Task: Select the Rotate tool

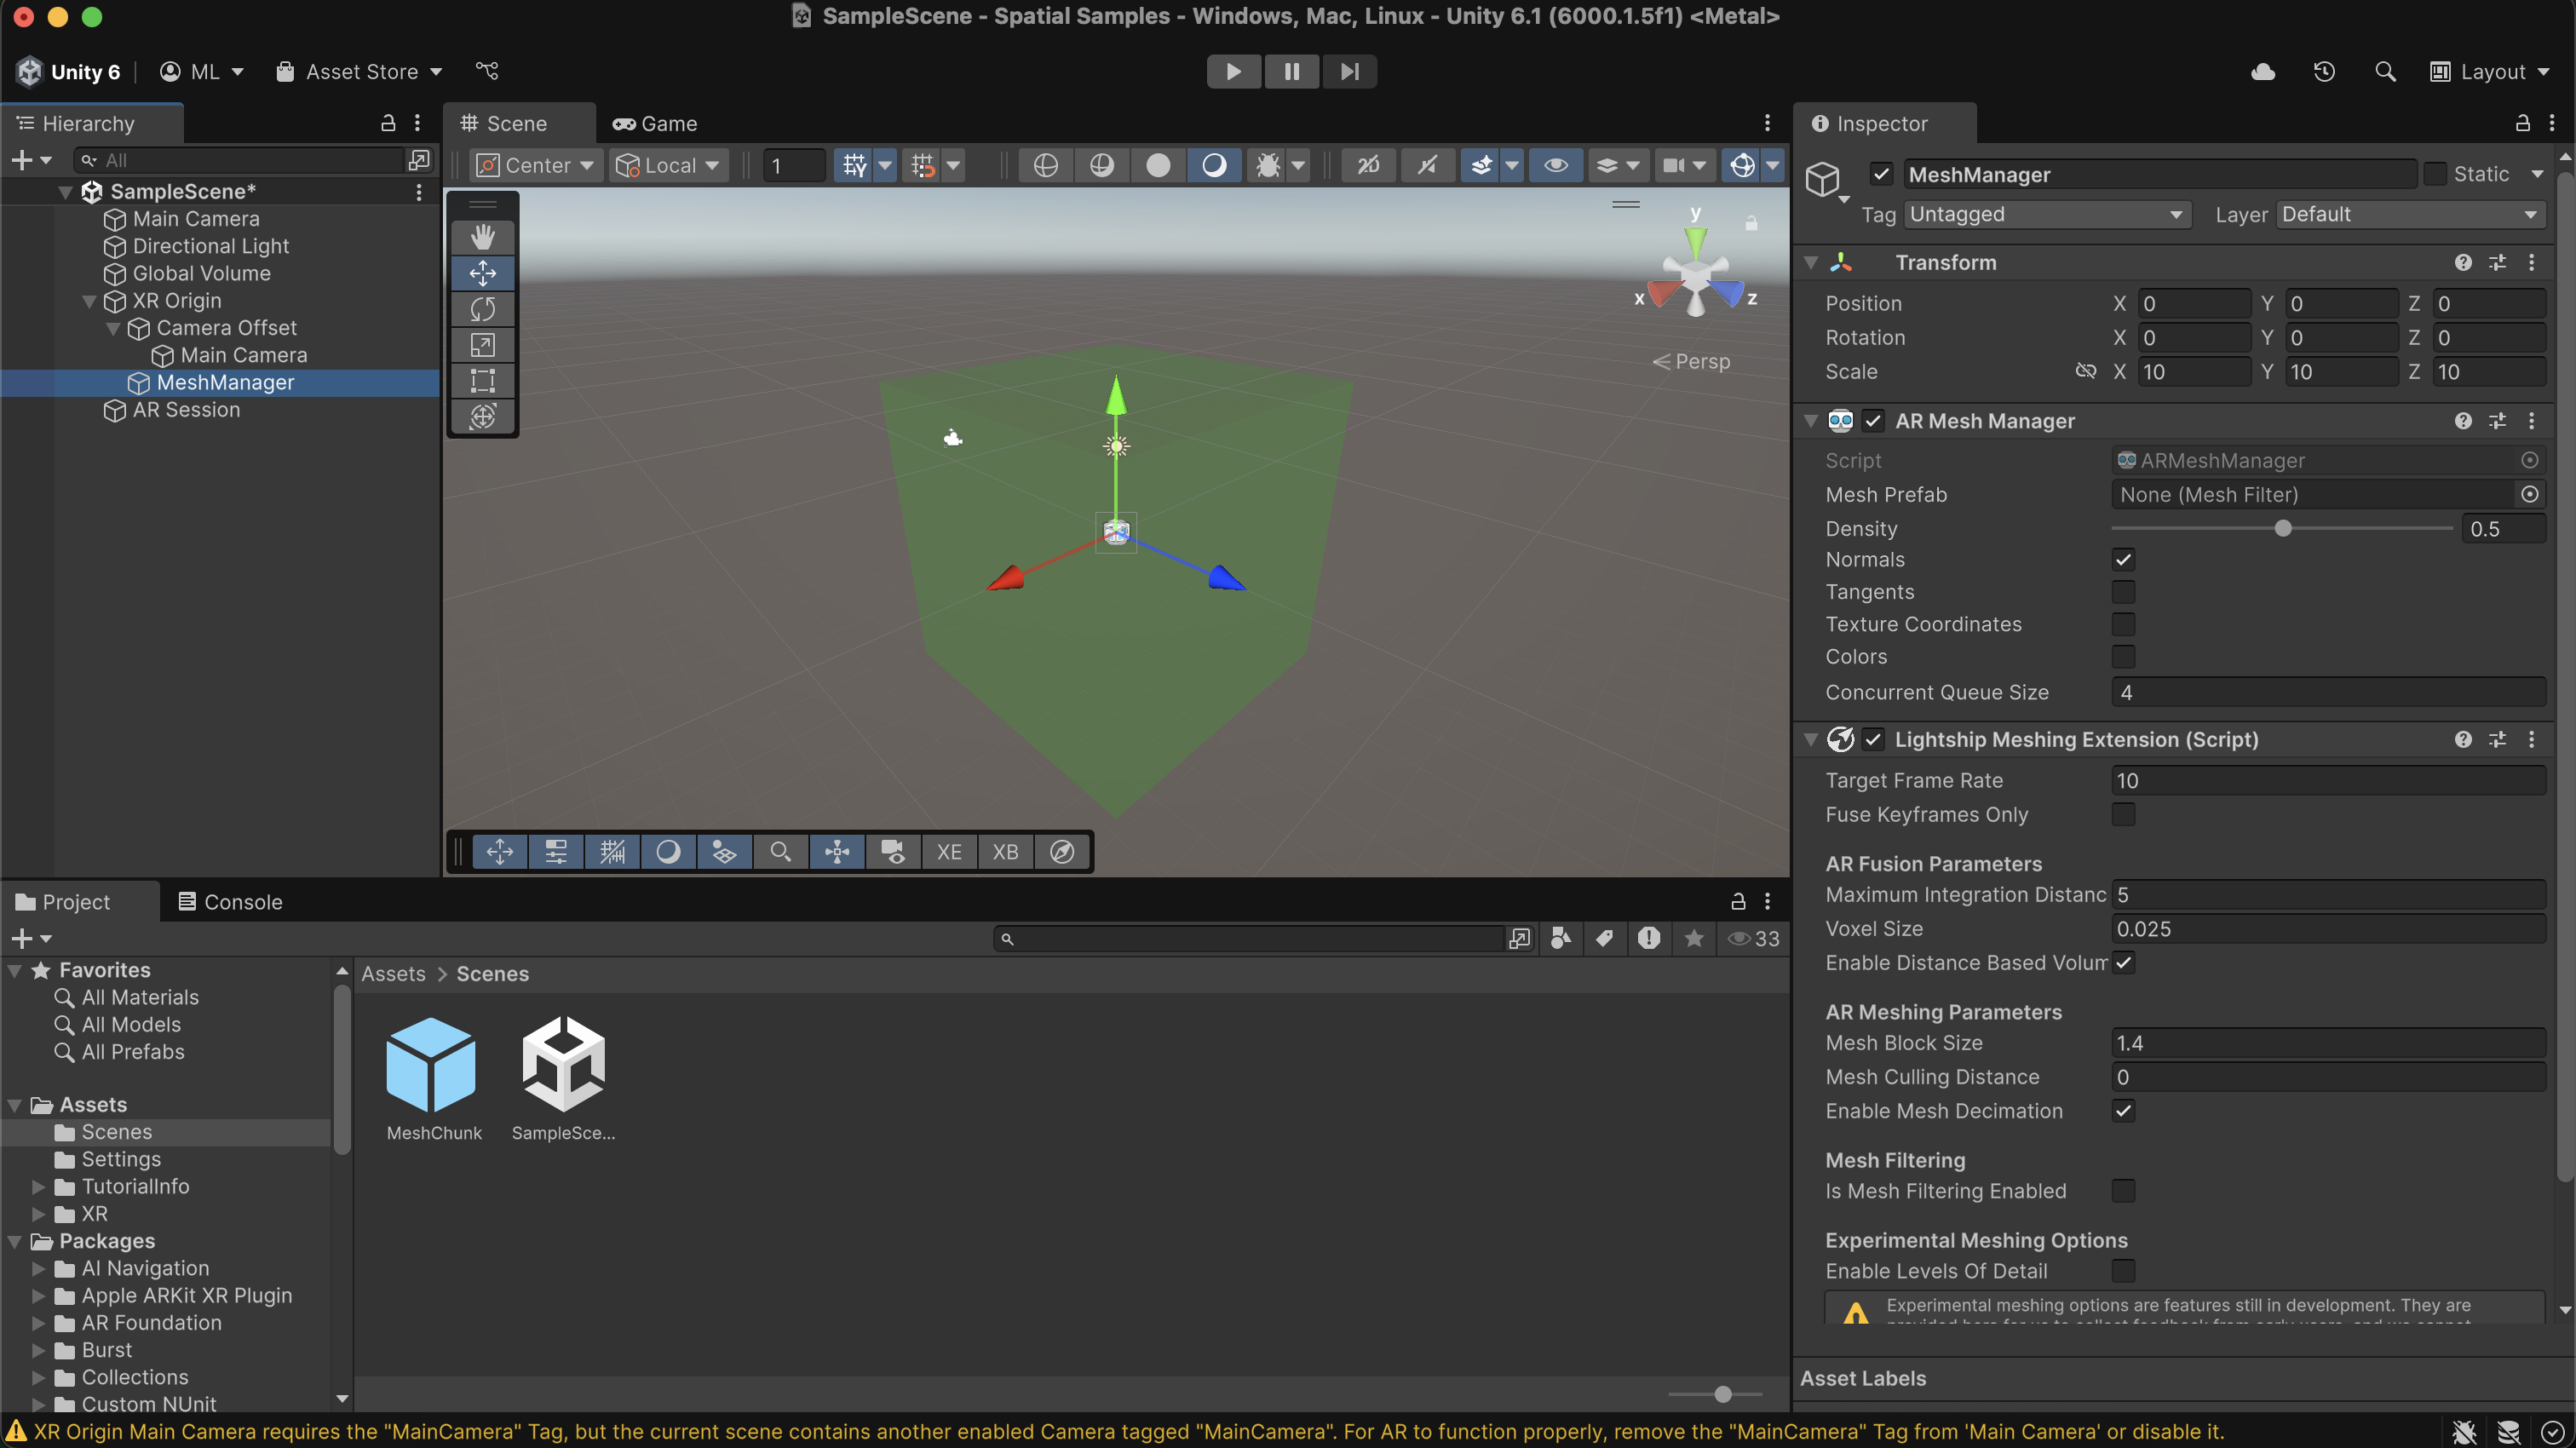Action: tap(483, 309)
